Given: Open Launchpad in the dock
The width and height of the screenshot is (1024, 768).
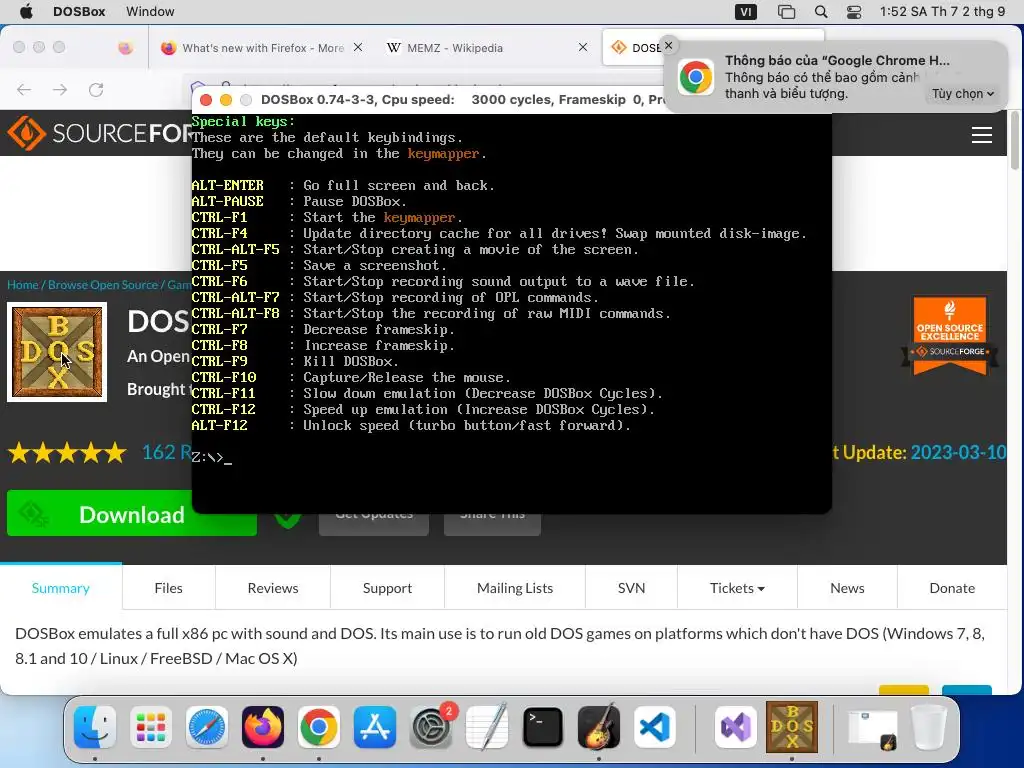Looking at the screenshot, I should (151, 727).
